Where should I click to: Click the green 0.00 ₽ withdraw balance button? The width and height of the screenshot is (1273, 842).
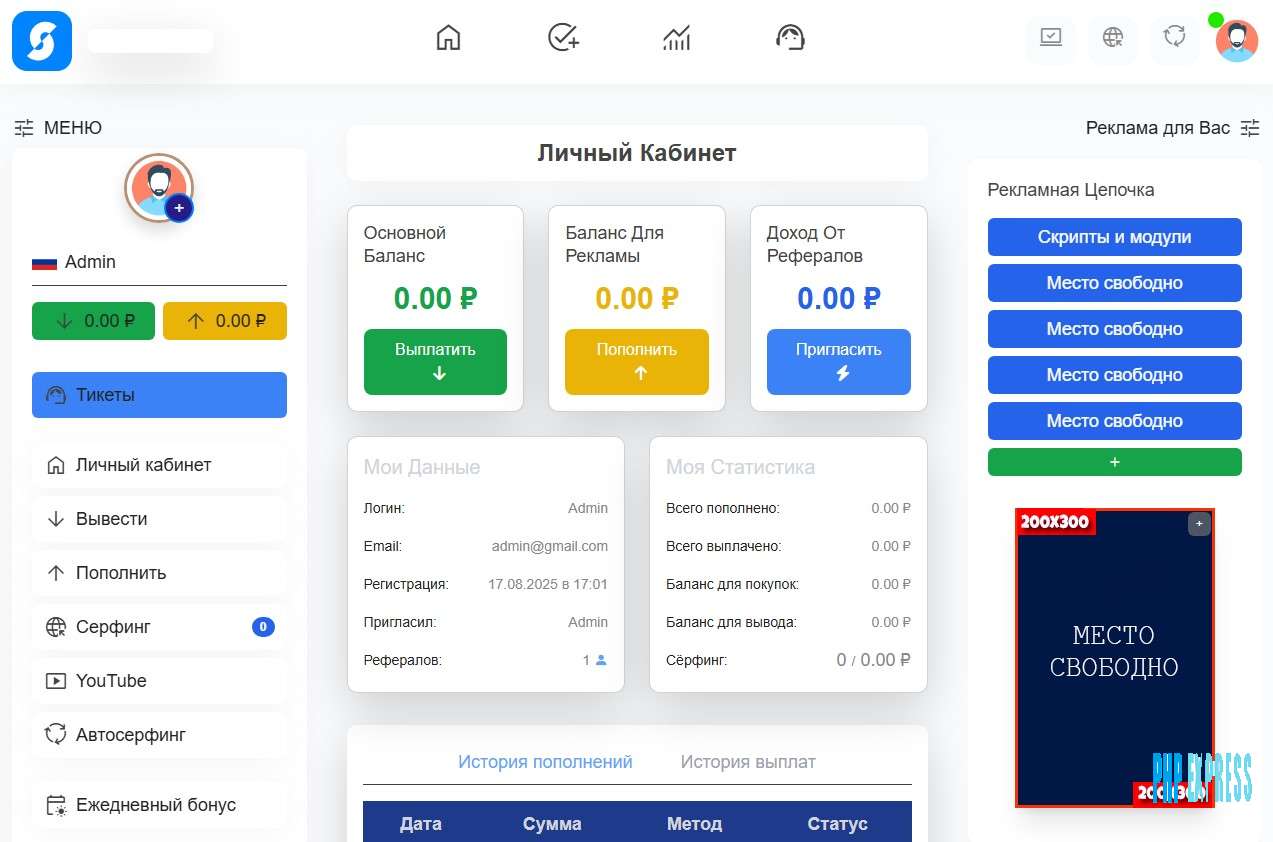click(93, 321)
